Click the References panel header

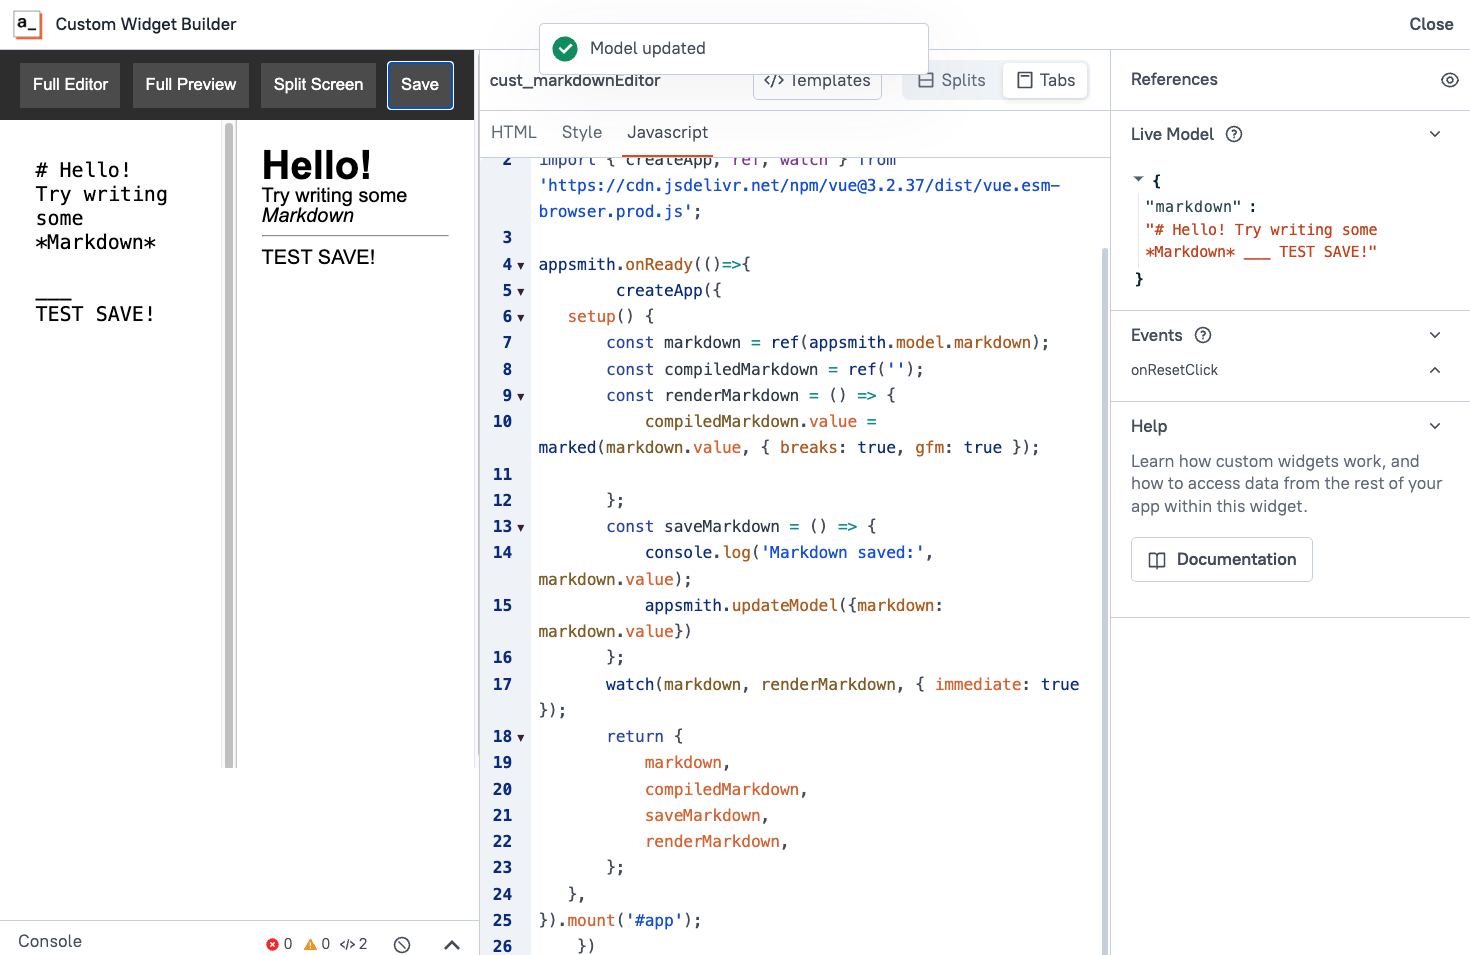click(x=1174, y=80)
